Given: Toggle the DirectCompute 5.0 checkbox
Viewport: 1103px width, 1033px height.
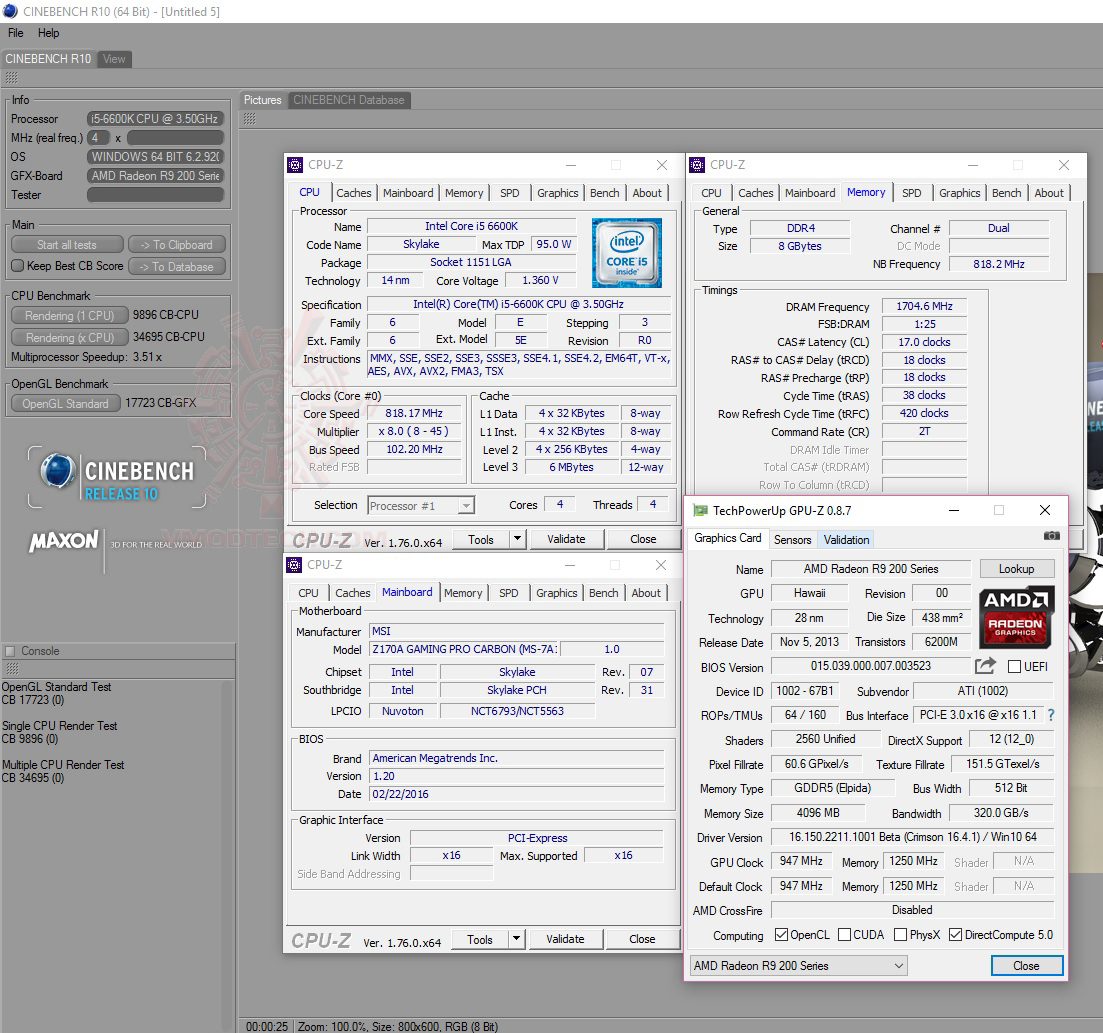Looking at the screenshot, I should pyautogui.click(x=955, y=934).
